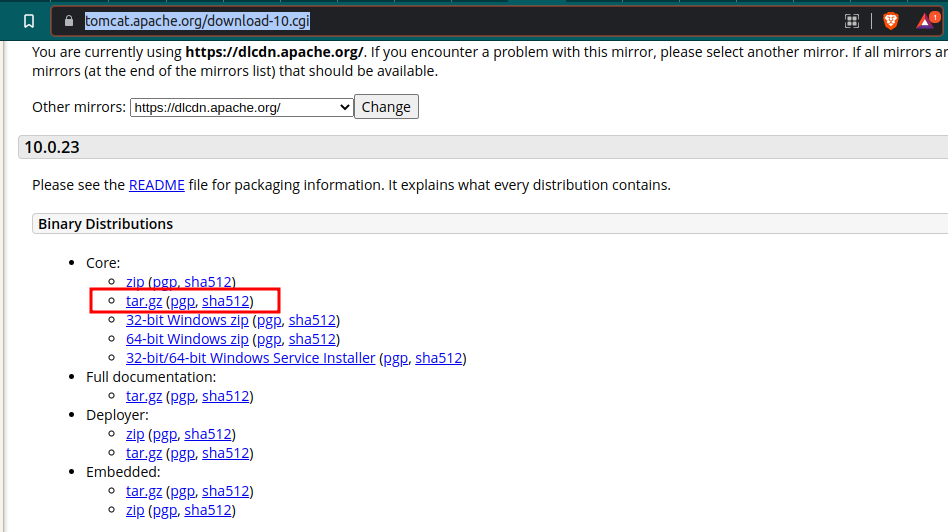Click the bold https://dlcdn.apache.org/ mirror text
This screenshot has width=948, height=532.
tap(274, 53)
